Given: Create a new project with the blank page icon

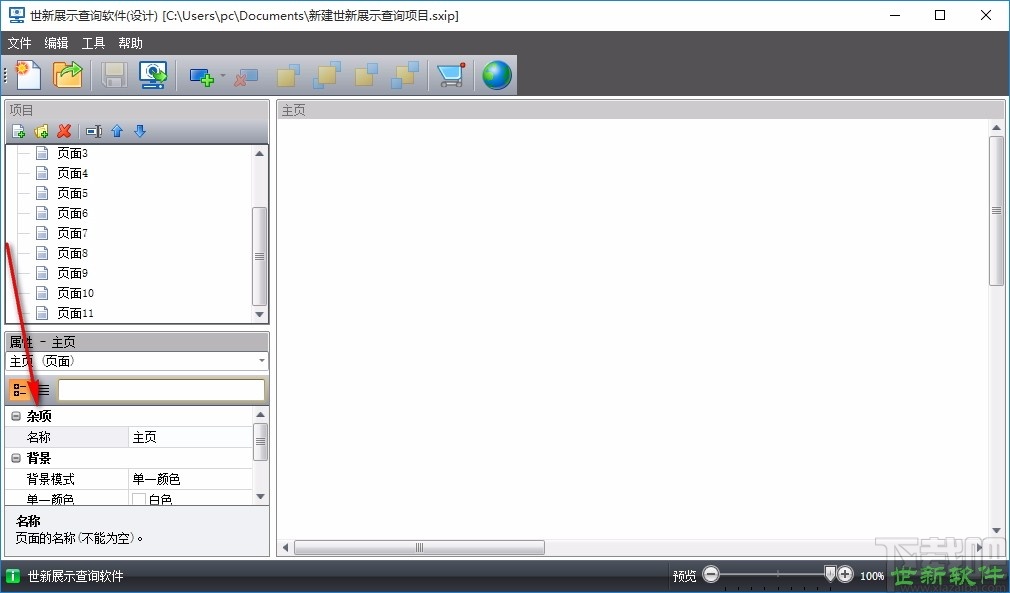Looking at the screenshot, I should click(x=28, y=75).
